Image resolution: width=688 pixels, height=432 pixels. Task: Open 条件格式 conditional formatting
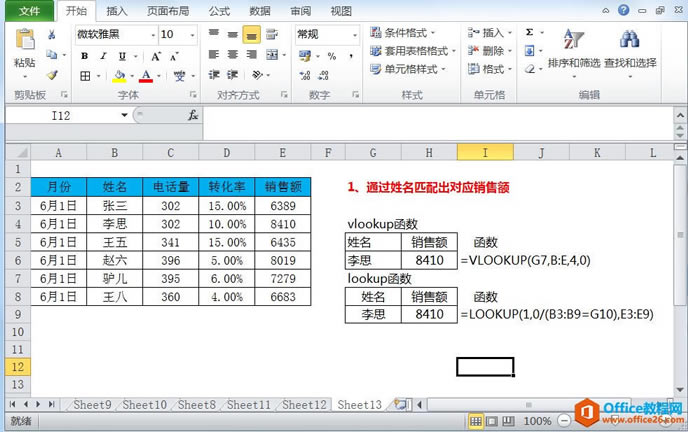point(402,32)
